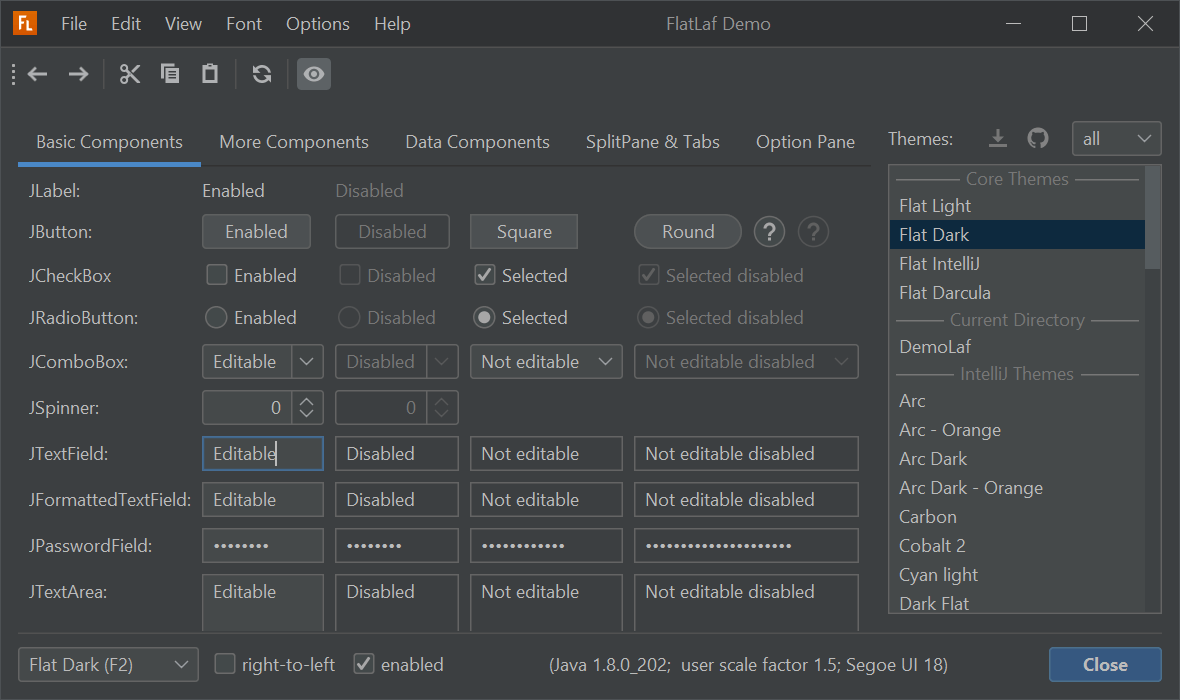Viewport: 1180px width, 700px height.
Task: Click the forward arrow toolbar icon
Action: [78, 74]
